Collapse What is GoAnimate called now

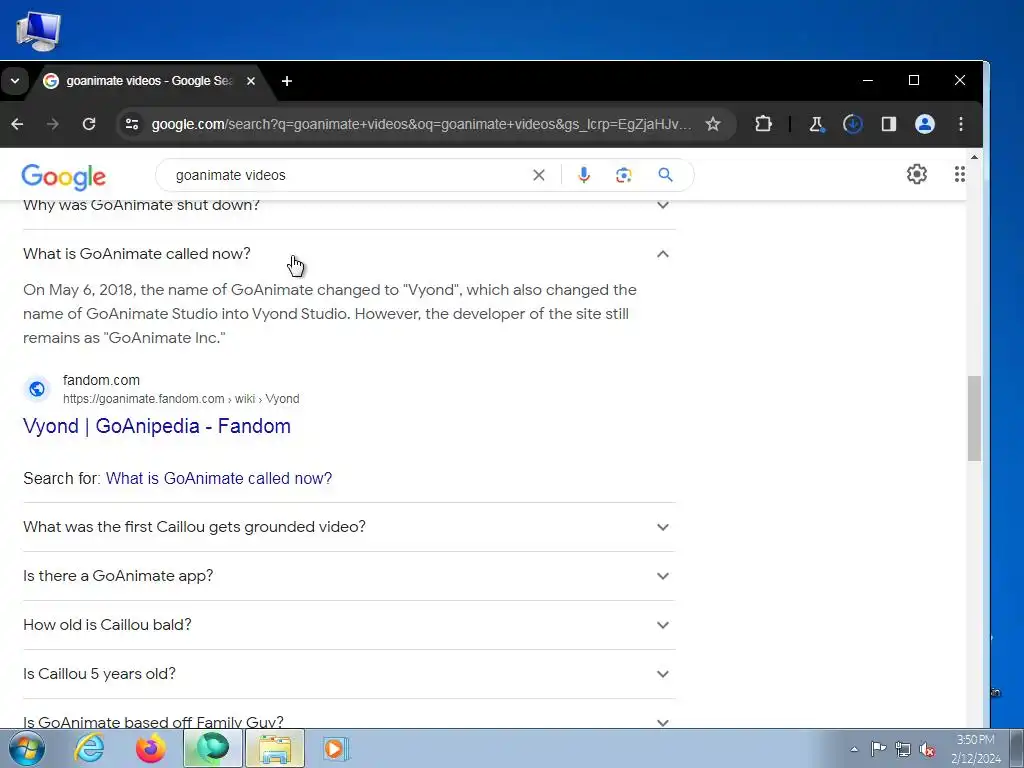[x=349, y=254]
